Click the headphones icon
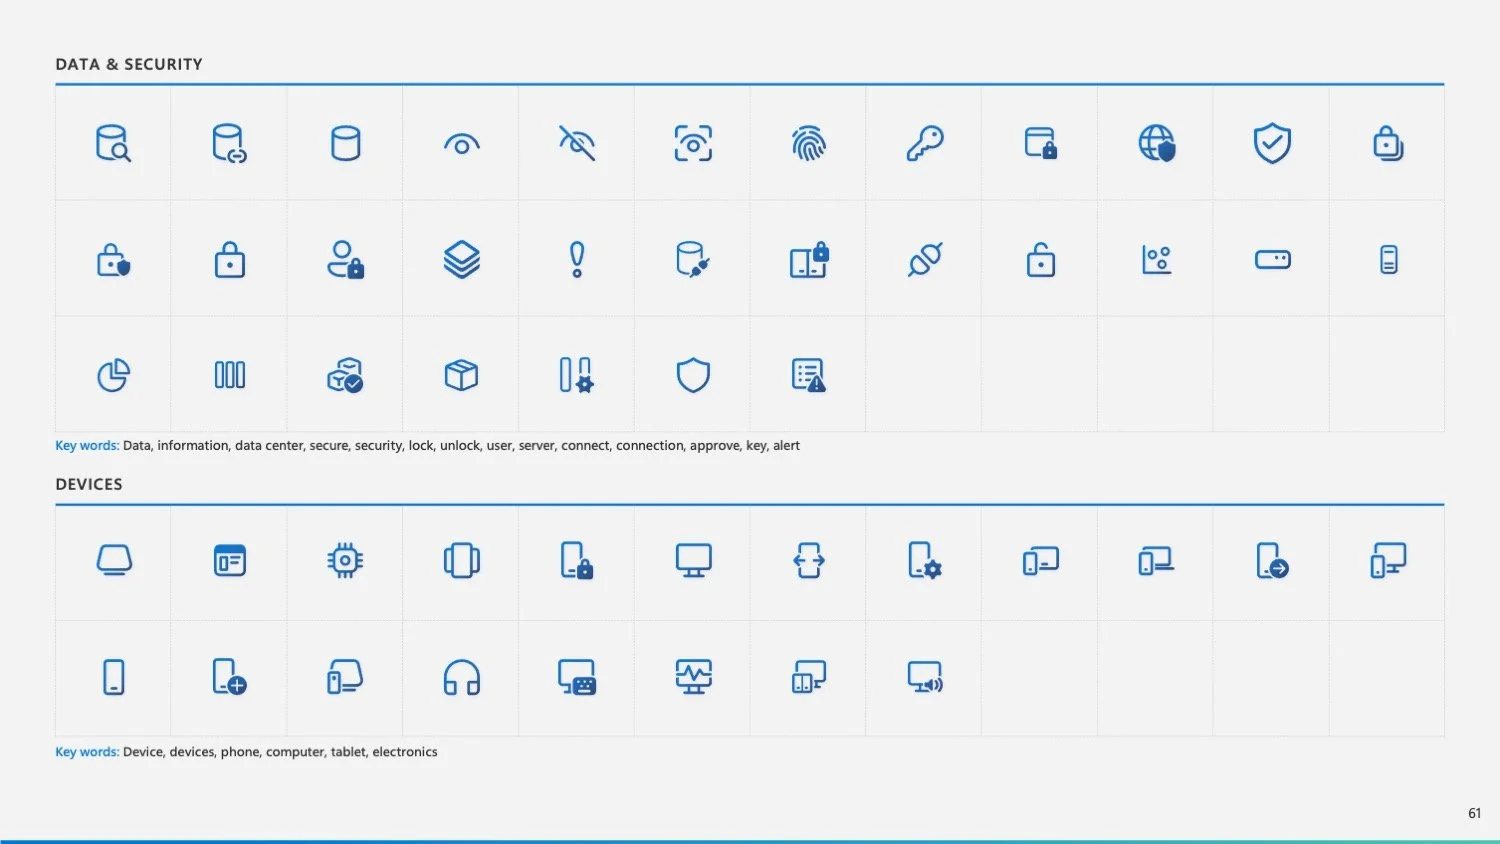The width and height of the screenshot is (1500, 844). click(461, 677)
